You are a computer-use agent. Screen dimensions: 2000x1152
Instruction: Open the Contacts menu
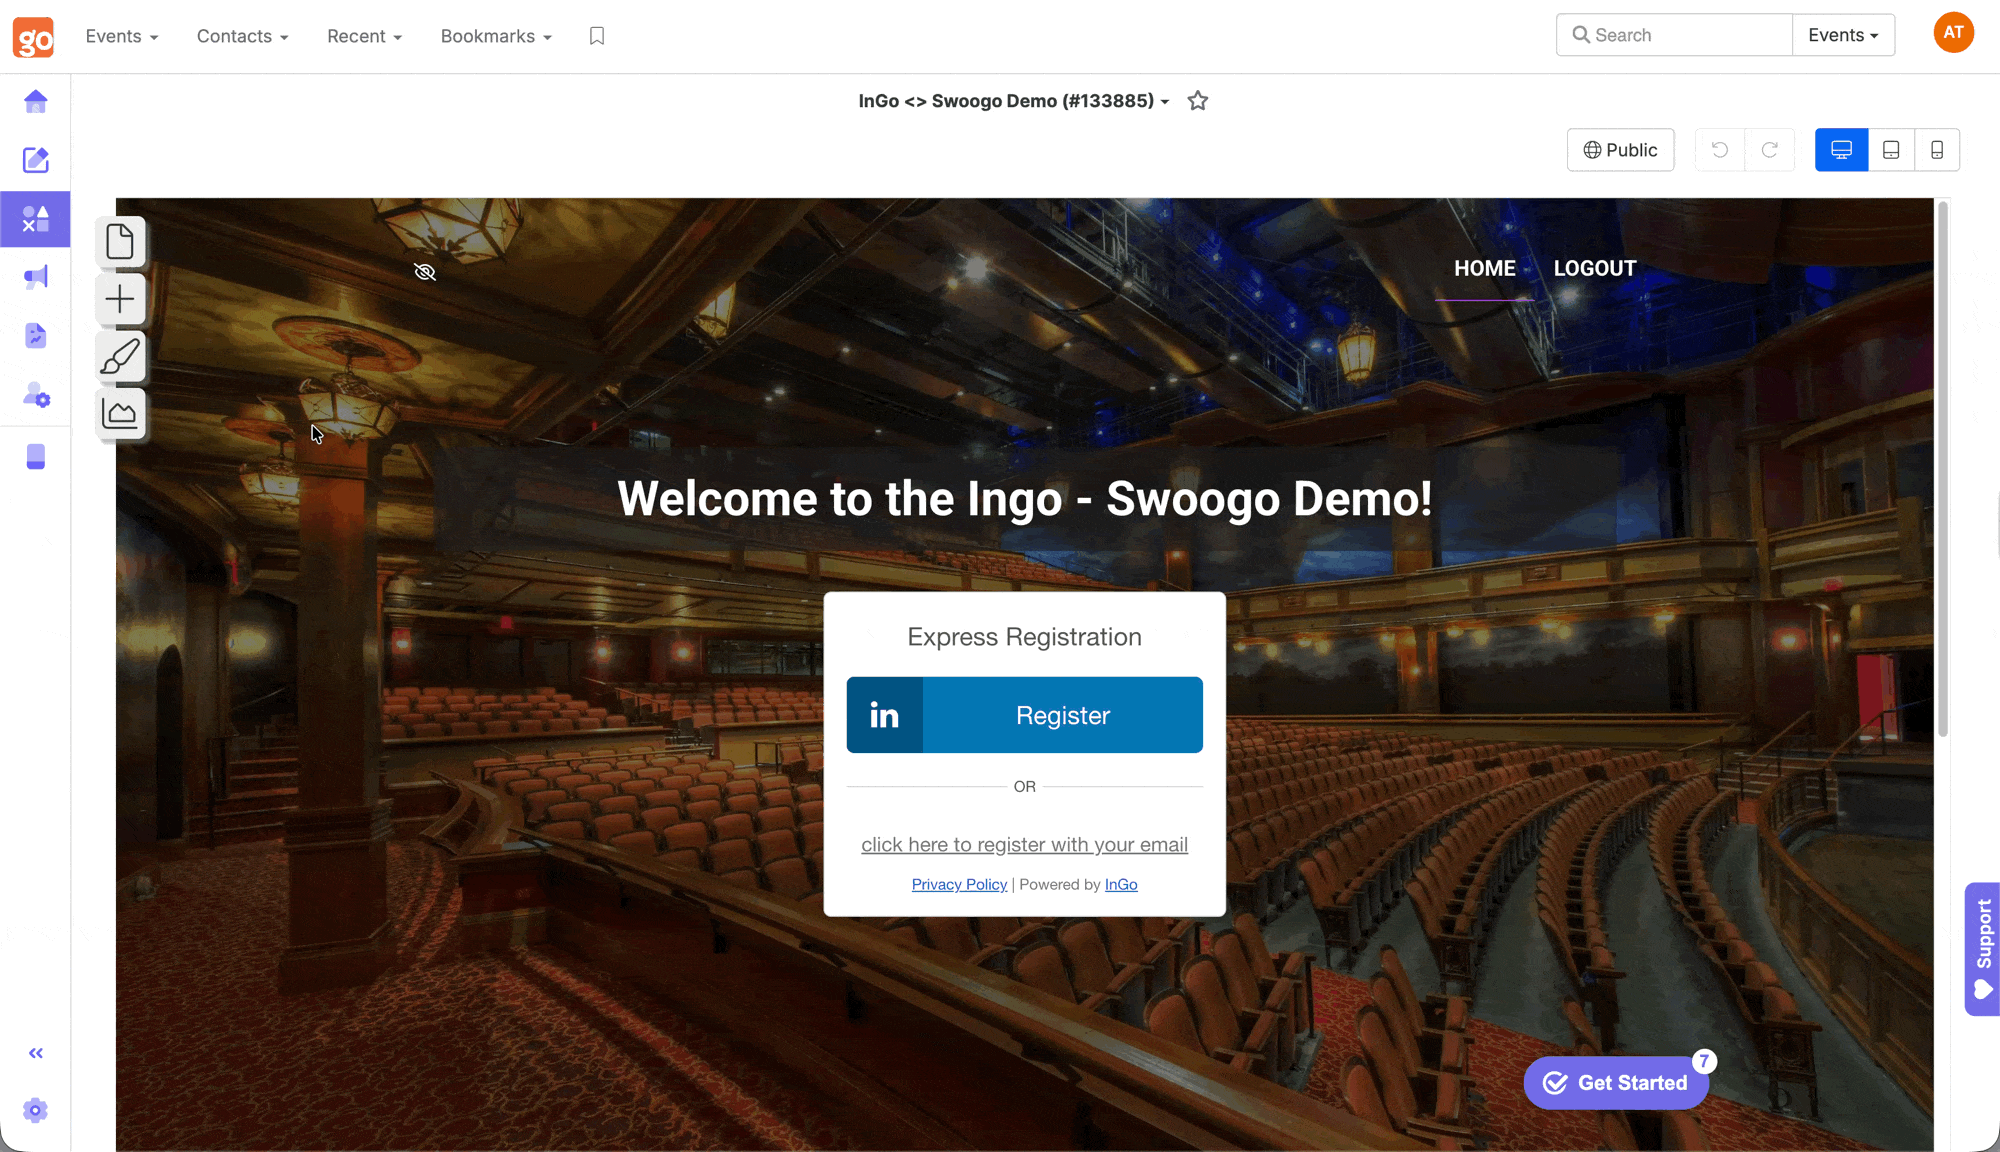click(242, 36)
